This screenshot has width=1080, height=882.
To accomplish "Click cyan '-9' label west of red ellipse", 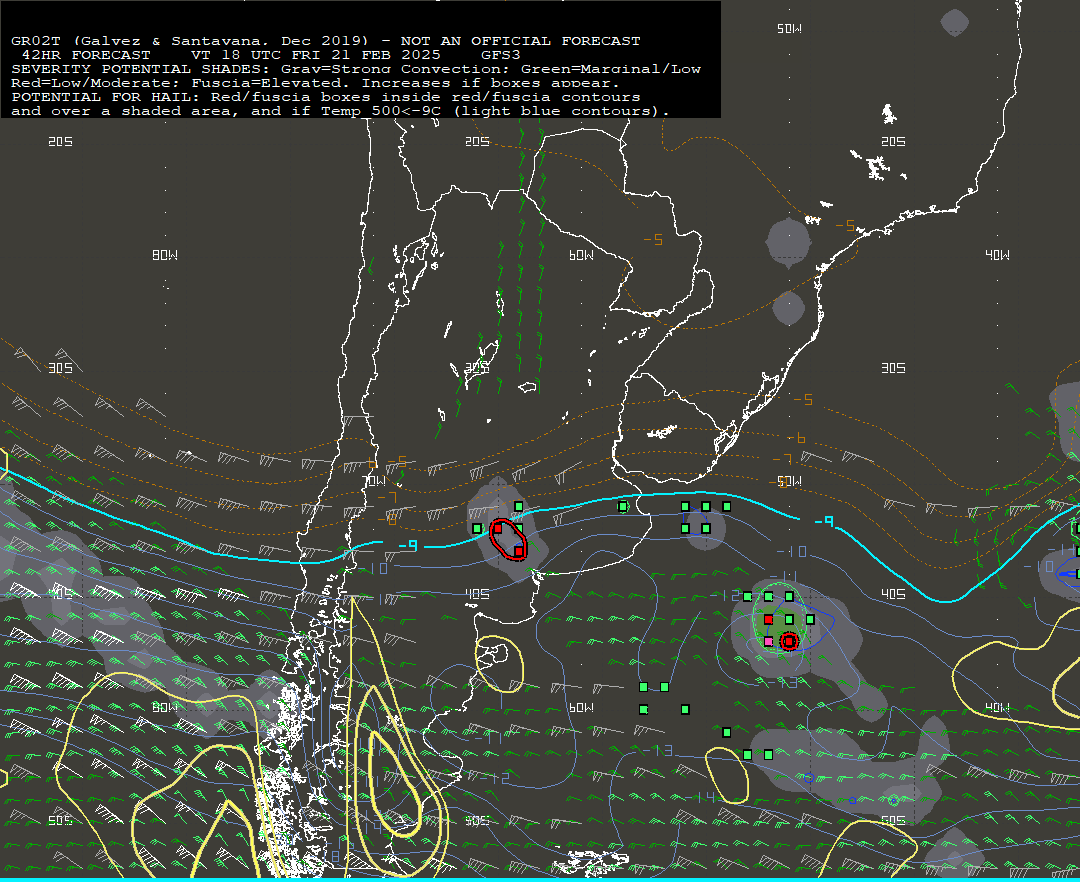I will click(408, 545).
